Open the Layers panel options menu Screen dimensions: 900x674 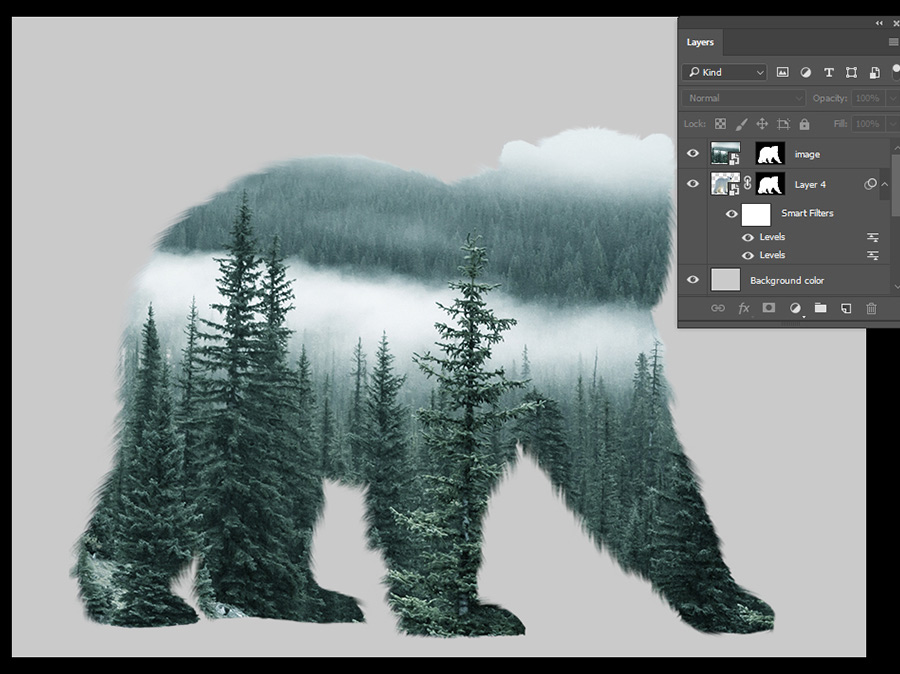coord(893,42)
